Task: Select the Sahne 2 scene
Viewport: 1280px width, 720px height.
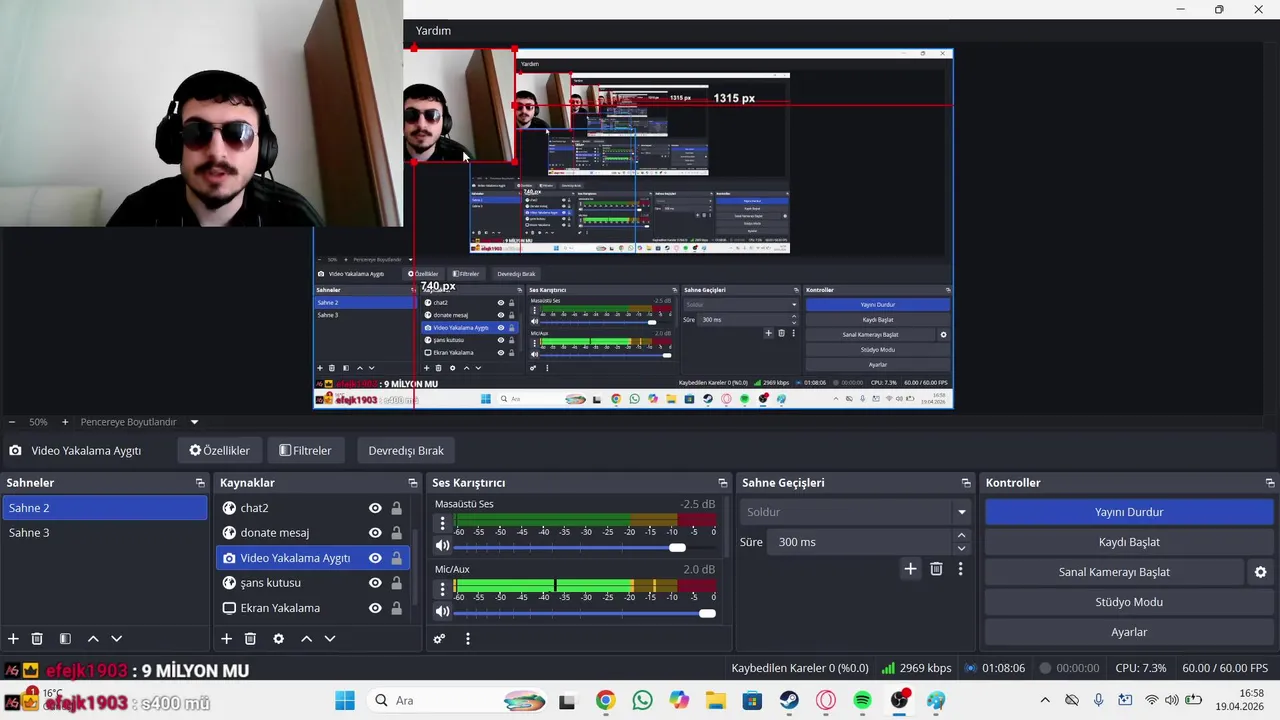Action: [x=104, y=508]
